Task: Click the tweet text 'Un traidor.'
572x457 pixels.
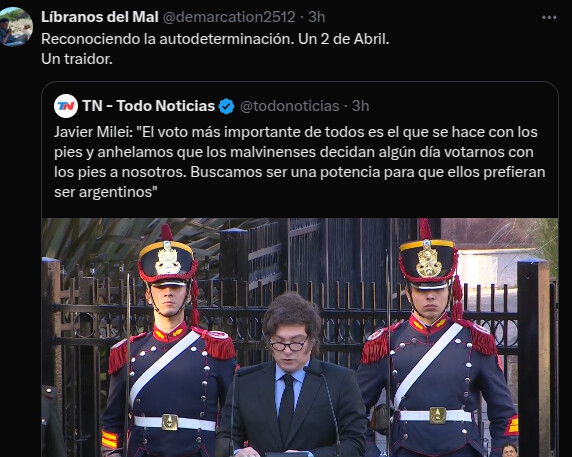Action: point(77,59)
